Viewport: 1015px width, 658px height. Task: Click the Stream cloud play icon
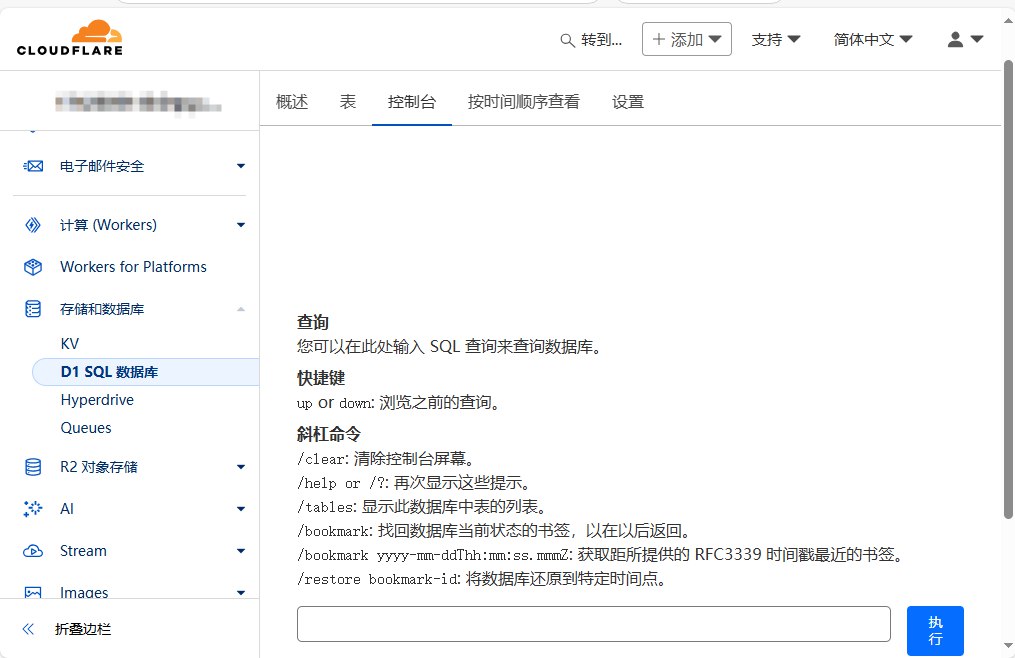[x=33, y=551]
